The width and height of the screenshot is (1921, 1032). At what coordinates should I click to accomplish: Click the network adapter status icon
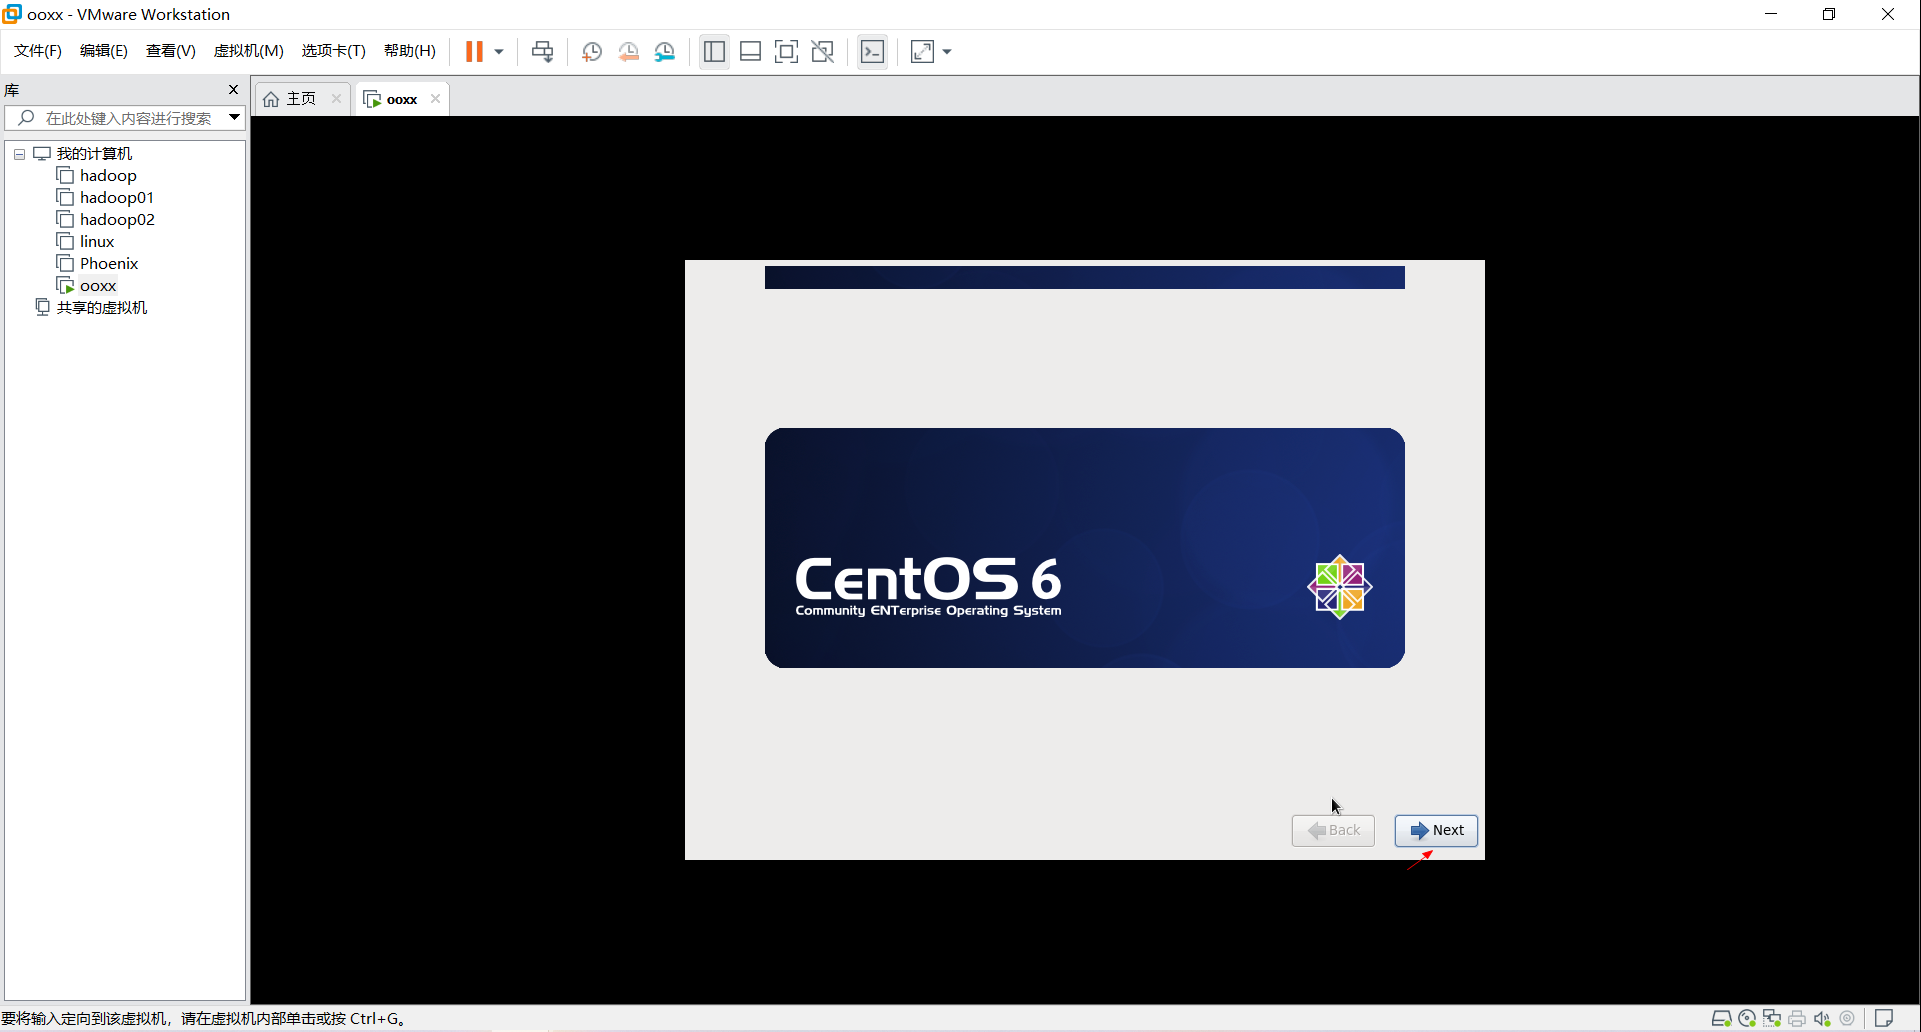(x=1772, y=1019)
